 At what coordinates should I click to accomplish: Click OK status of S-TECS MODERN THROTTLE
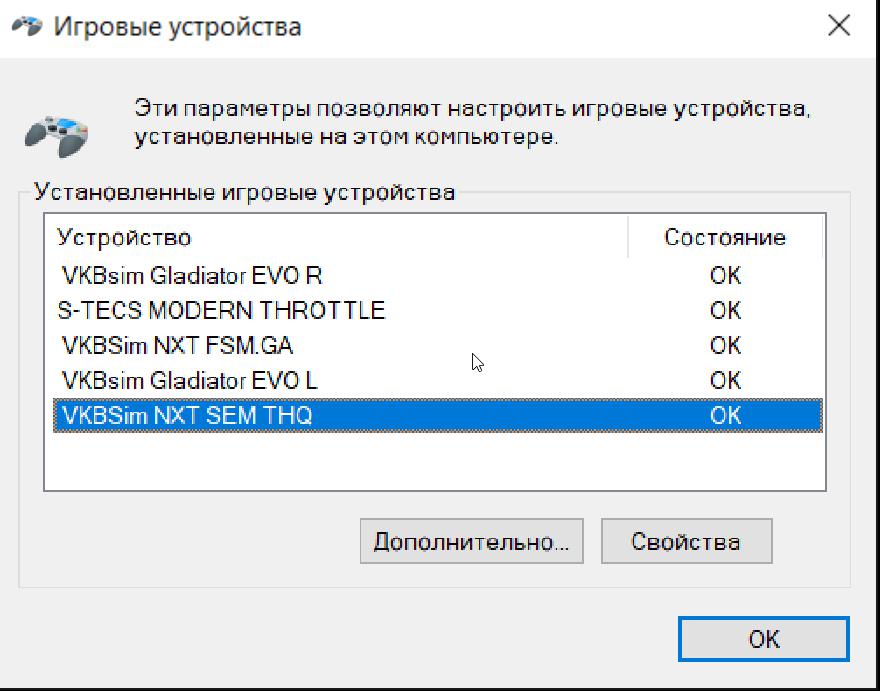tap(725, 310)
